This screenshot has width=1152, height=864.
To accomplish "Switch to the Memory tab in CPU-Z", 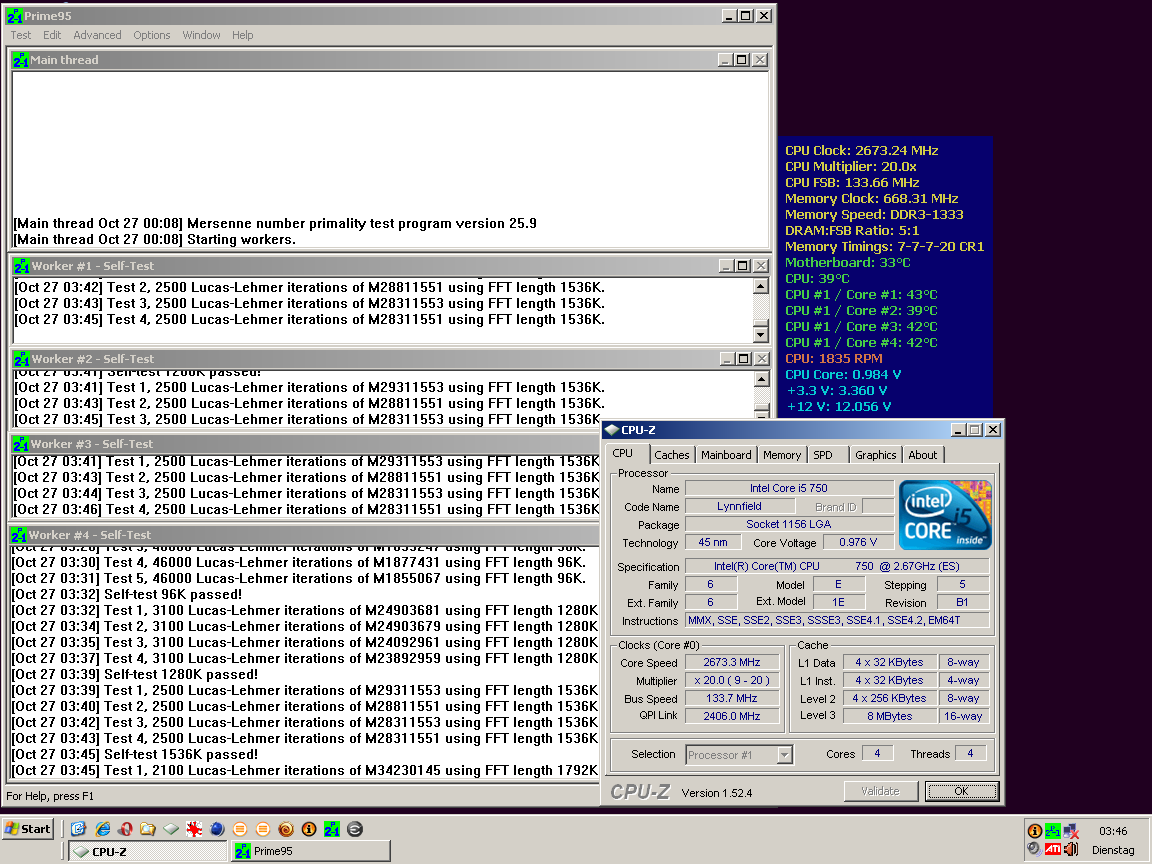I will point(781,455).
